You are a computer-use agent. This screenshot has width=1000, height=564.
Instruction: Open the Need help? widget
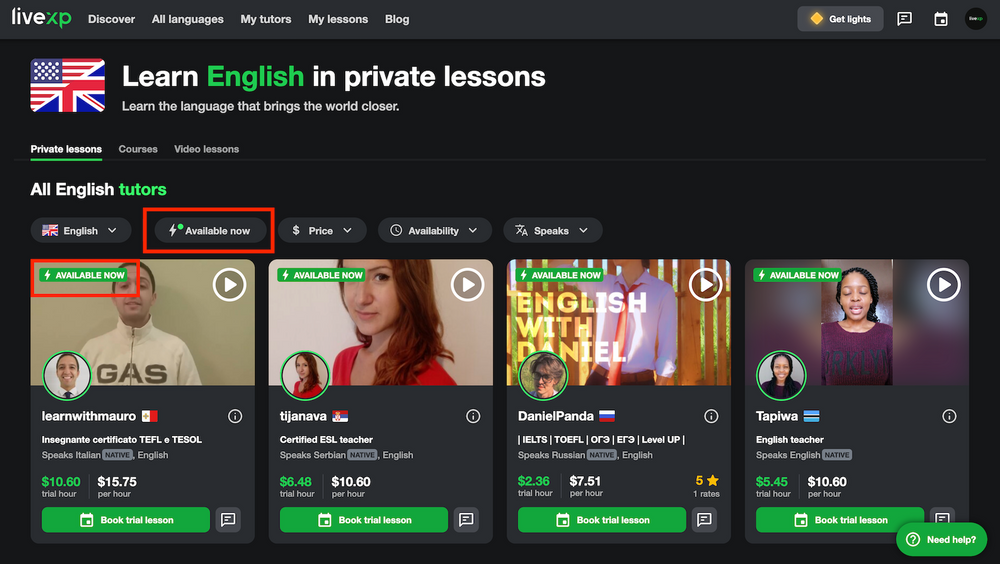(941, 539)
